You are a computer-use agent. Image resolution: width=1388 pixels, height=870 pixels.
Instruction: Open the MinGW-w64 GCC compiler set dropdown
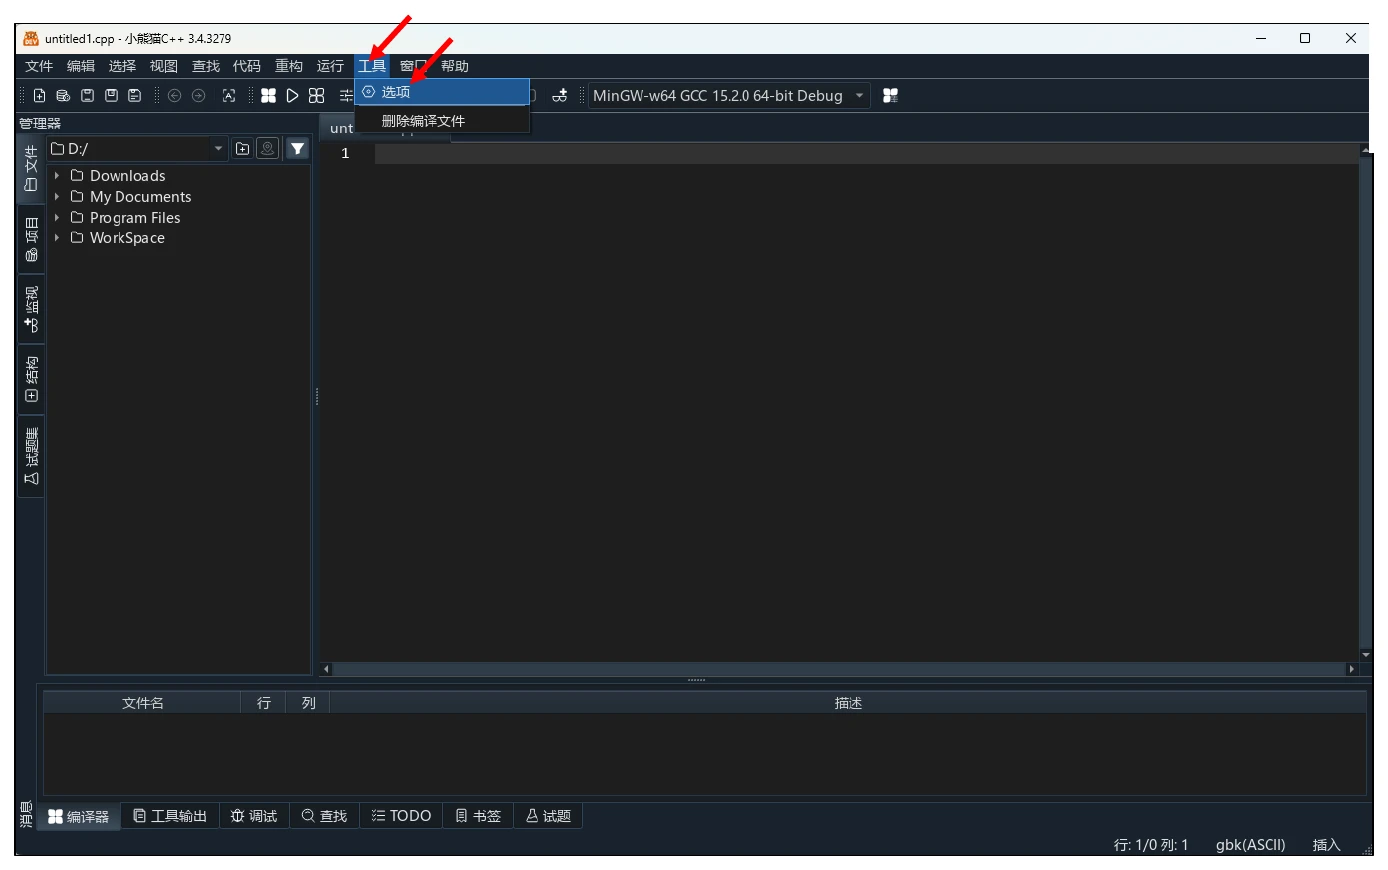(729, 96)
